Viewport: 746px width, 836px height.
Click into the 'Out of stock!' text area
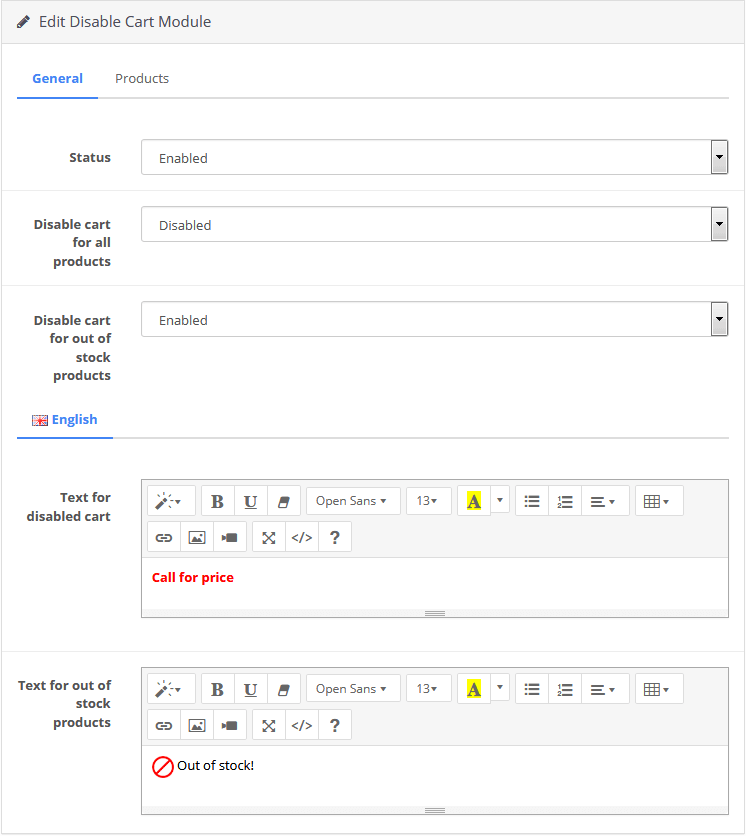coord(435,776)
